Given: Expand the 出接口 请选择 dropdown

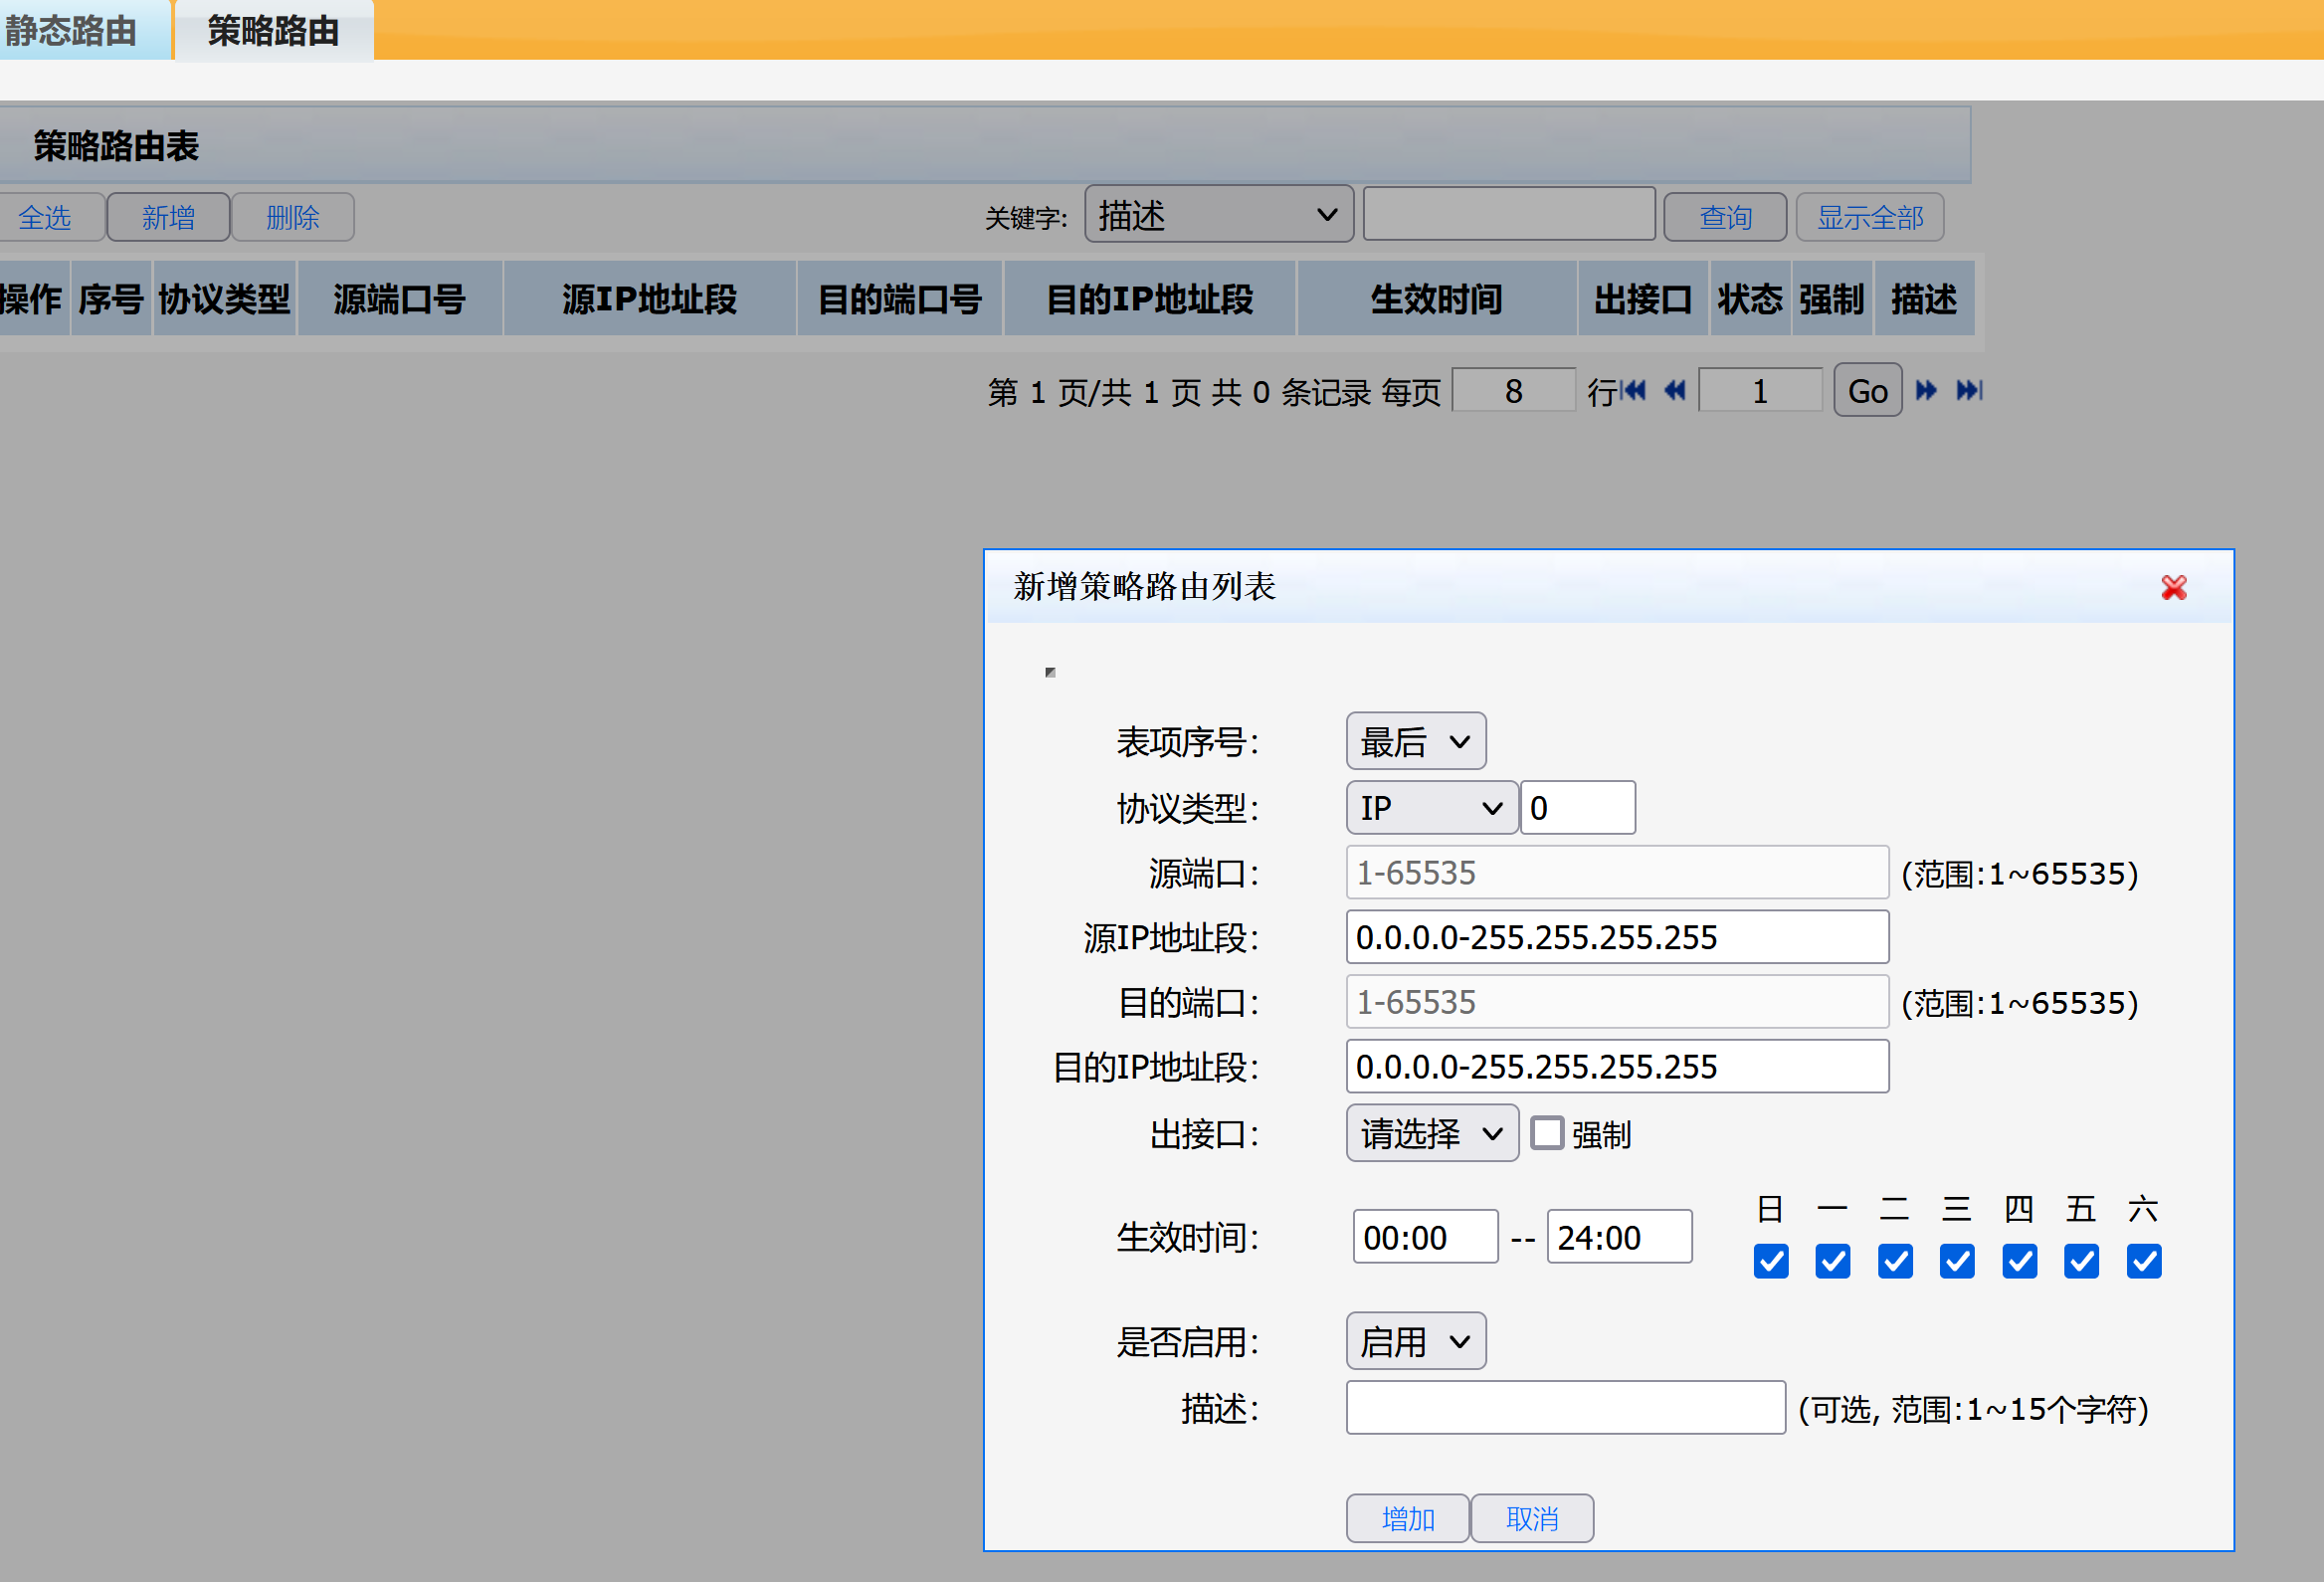Looking at the screenshot, I should 1431,1133.
